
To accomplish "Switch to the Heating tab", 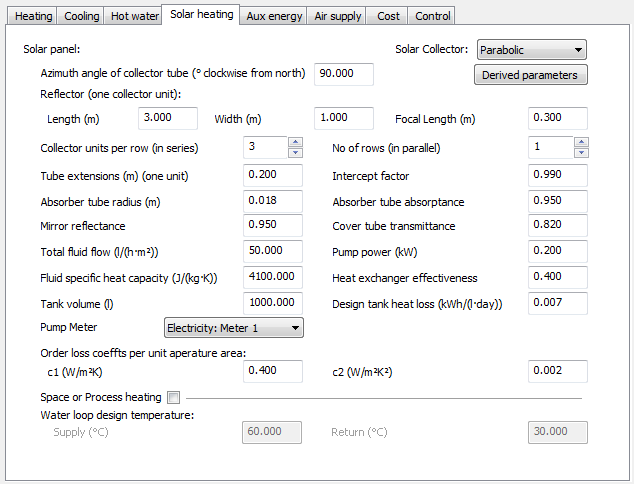I will click(33, 16).
